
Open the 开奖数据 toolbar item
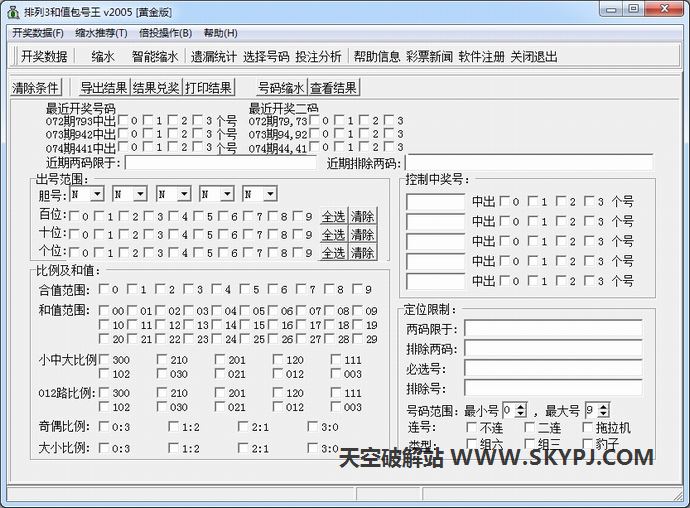[x=44, y=57]
